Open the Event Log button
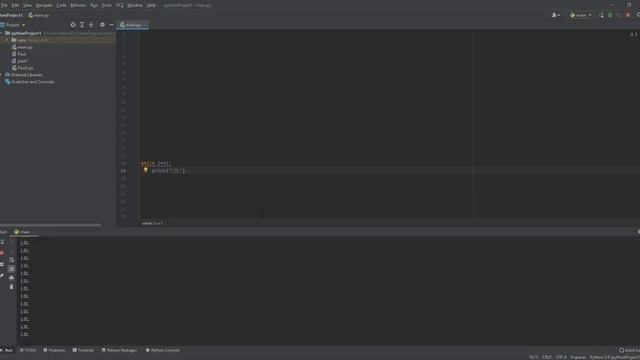 coord(629,350)
